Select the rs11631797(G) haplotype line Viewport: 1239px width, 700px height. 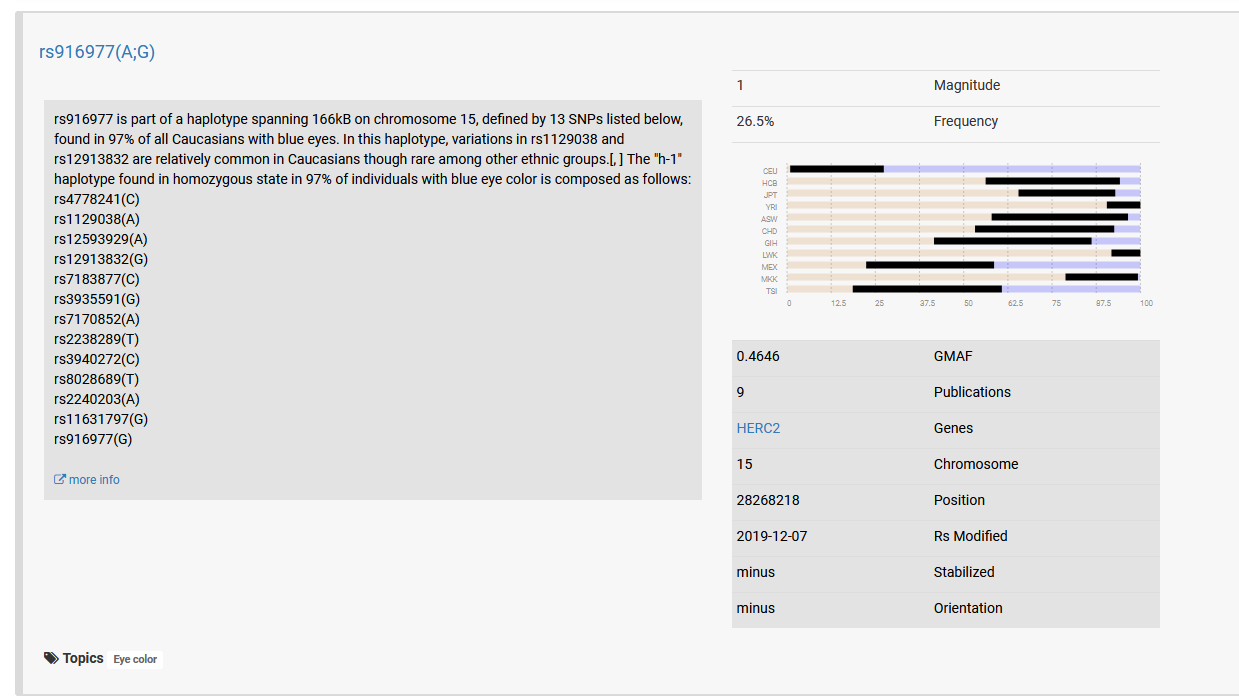point(101,419)
